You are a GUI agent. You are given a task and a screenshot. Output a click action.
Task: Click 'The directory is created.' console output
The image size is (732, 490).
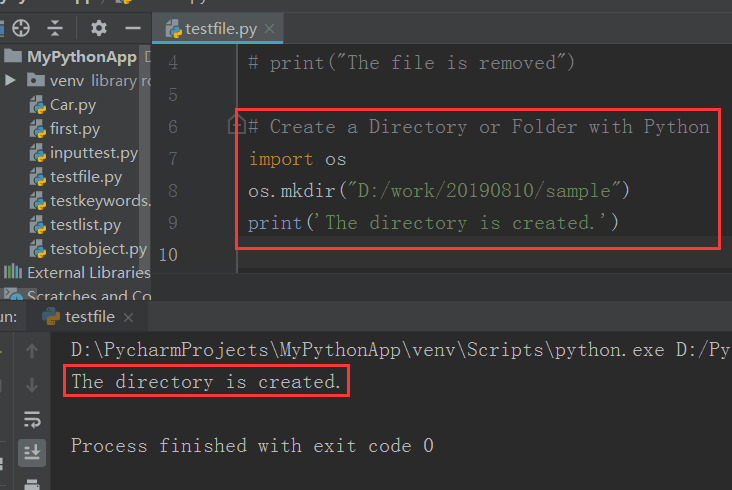(206, 382)
